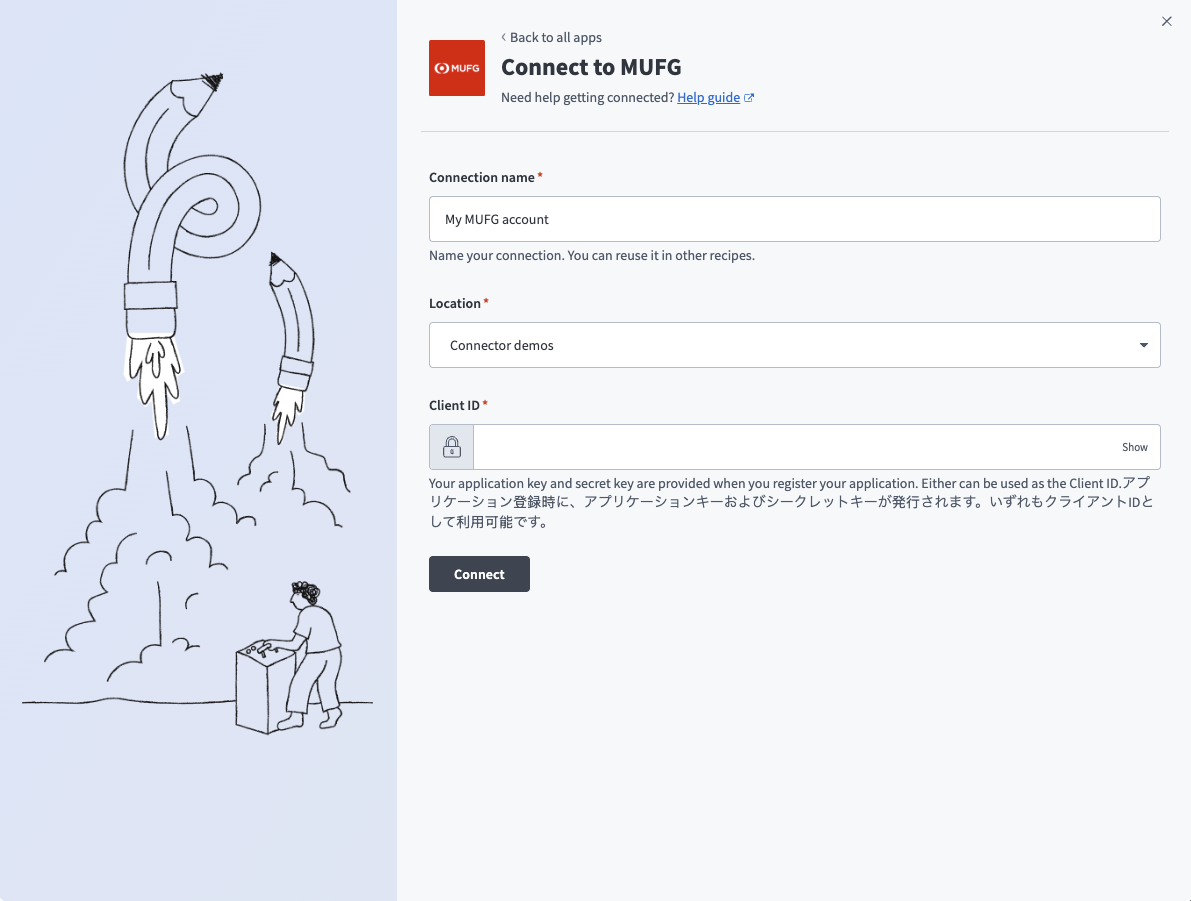Open the Help guide link
This screenshot has height=901, width=1191.
coord(708,98)
